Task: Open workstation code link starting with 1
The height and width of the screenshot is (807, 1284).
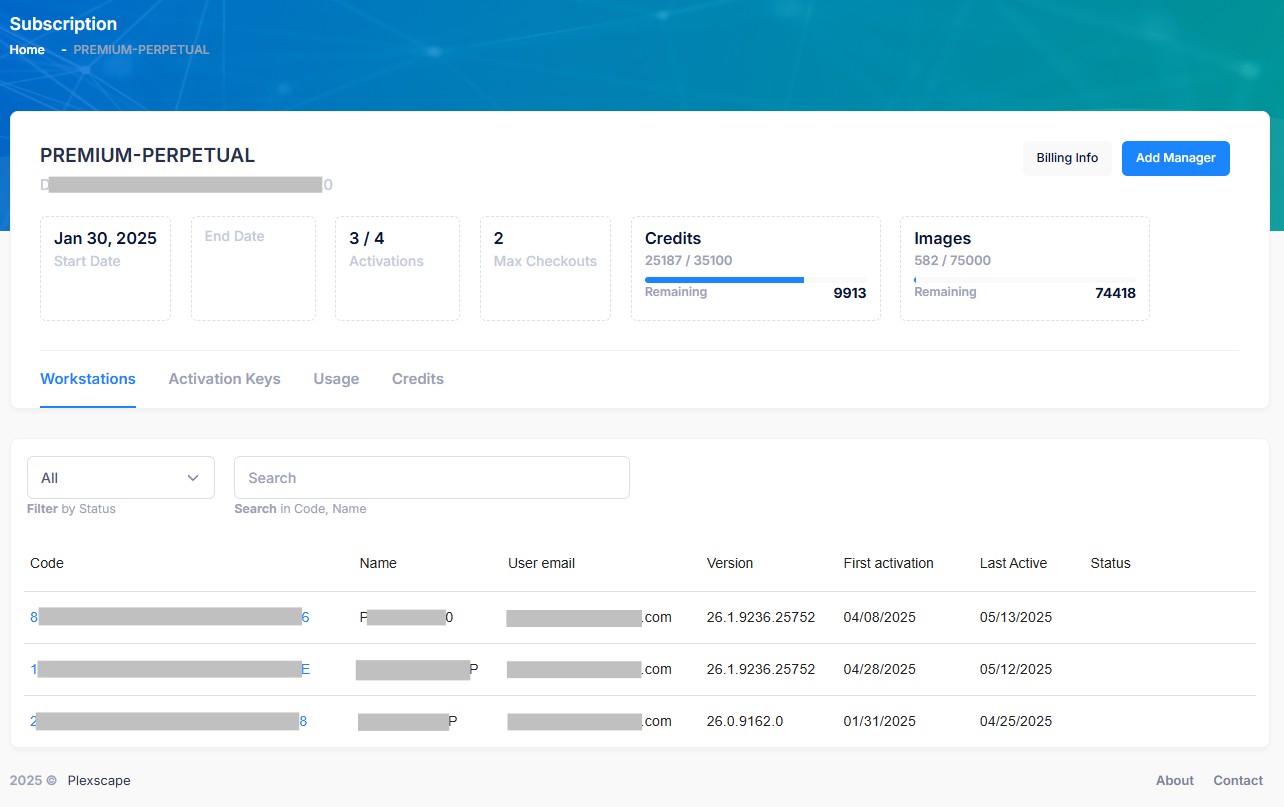Action: pyautogui.click(x=170, y=669)
